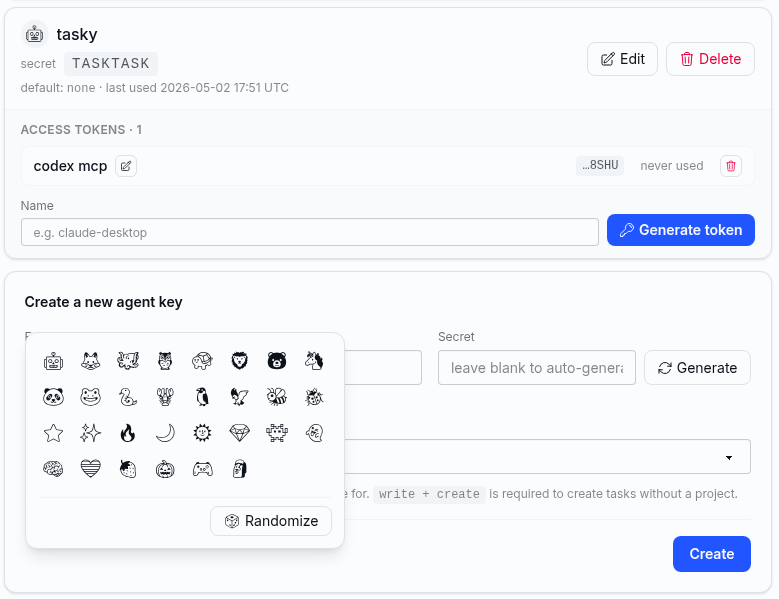Click 'Create a new agent key' heading
Viewport: 779px width, 599px height.
click(x=103, y=302)
